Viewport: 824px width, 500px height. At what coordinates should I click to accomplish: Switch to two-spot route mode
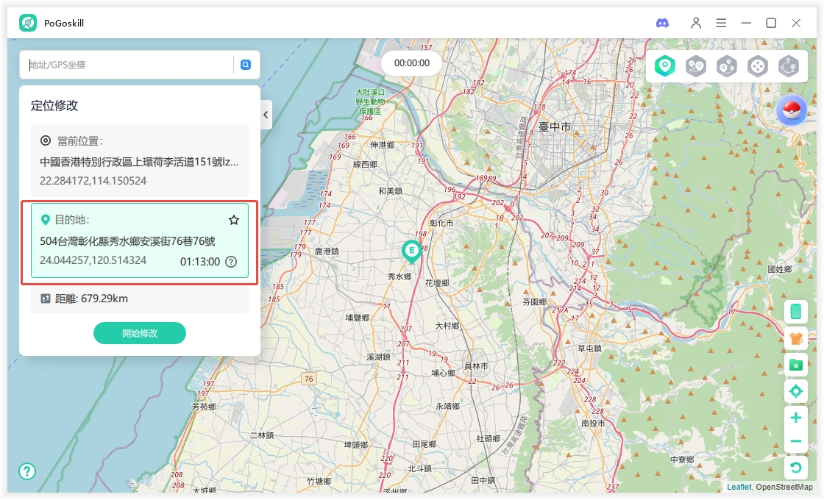695,66
